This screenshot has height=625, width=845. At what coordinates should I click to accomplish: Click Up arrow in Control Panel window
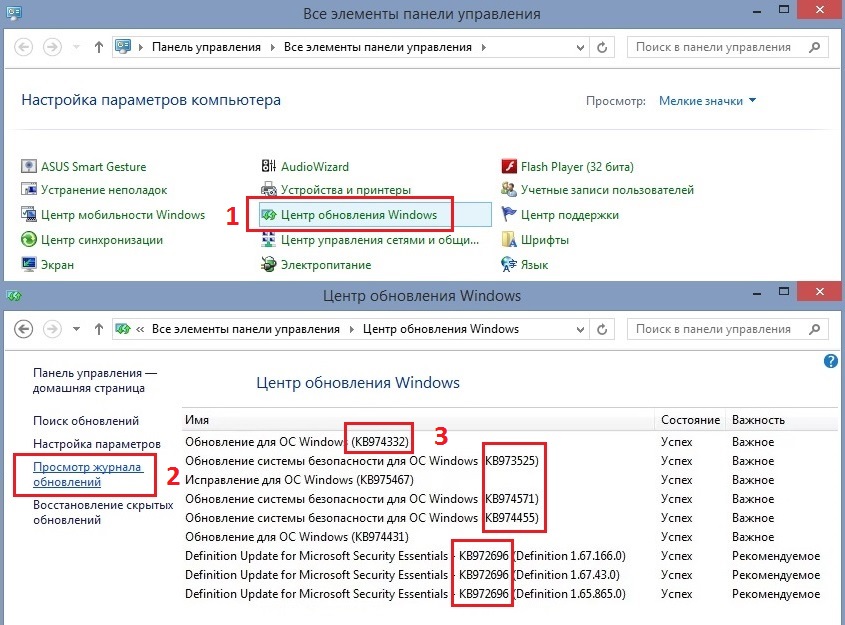99,47
